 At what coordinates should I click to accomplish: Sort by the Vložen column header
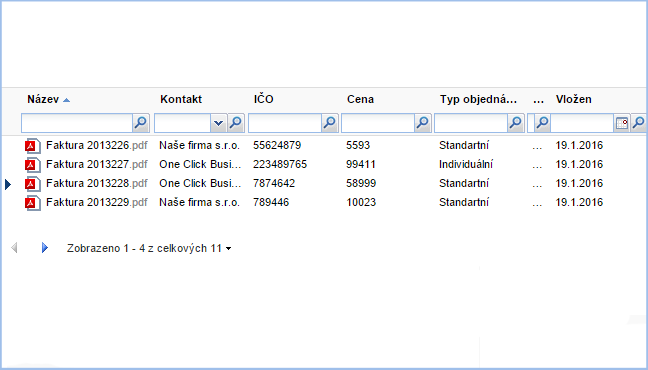(x=574, y=99)
